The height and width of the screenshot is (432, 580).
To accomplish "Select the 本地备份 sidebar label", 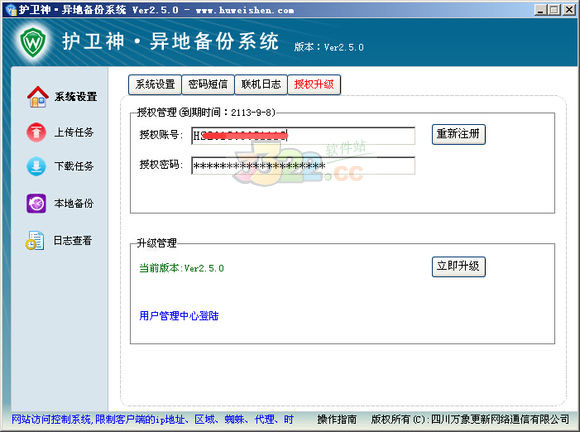I will (x=74, y=203).
